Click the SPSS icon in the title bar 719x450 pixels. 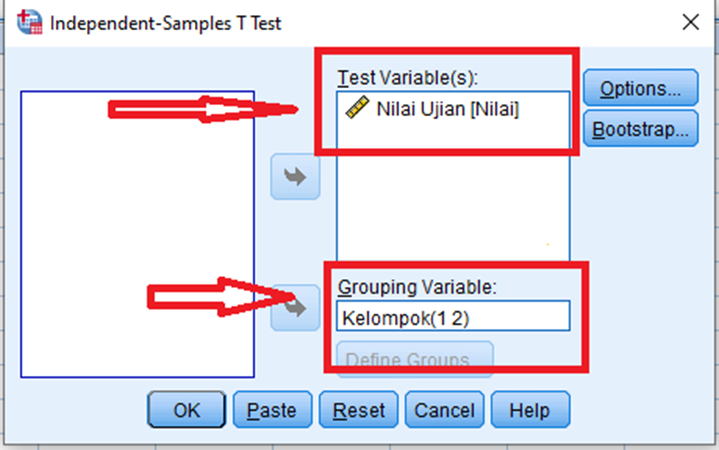click(29, 22)
